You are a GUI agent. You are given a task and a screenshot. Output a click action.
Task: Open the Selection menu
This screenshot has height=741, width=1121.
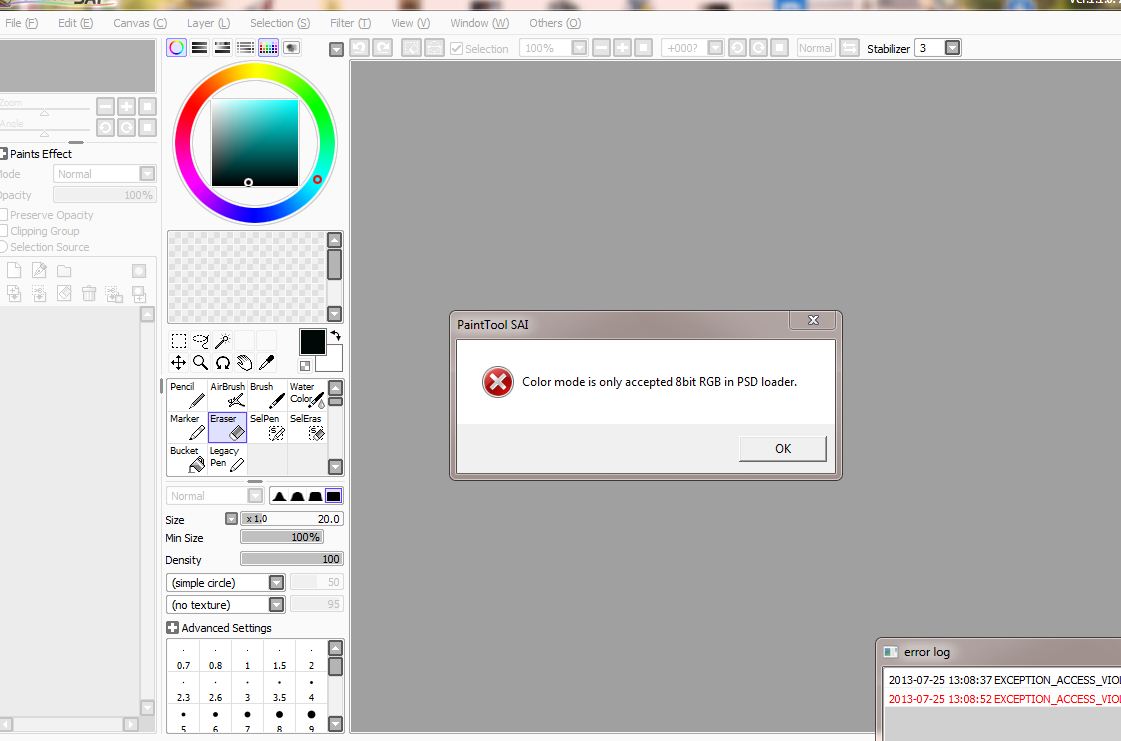point(280,23)
